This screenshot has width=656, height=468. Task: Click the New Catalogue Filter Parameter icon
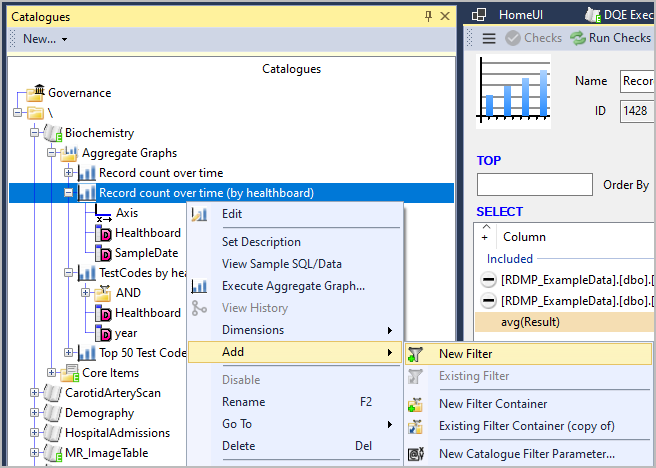(415, 454)
